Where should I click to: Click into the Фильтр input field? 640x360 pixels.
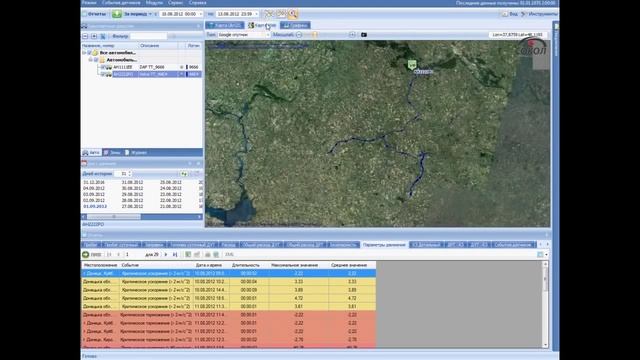[148, 36]
